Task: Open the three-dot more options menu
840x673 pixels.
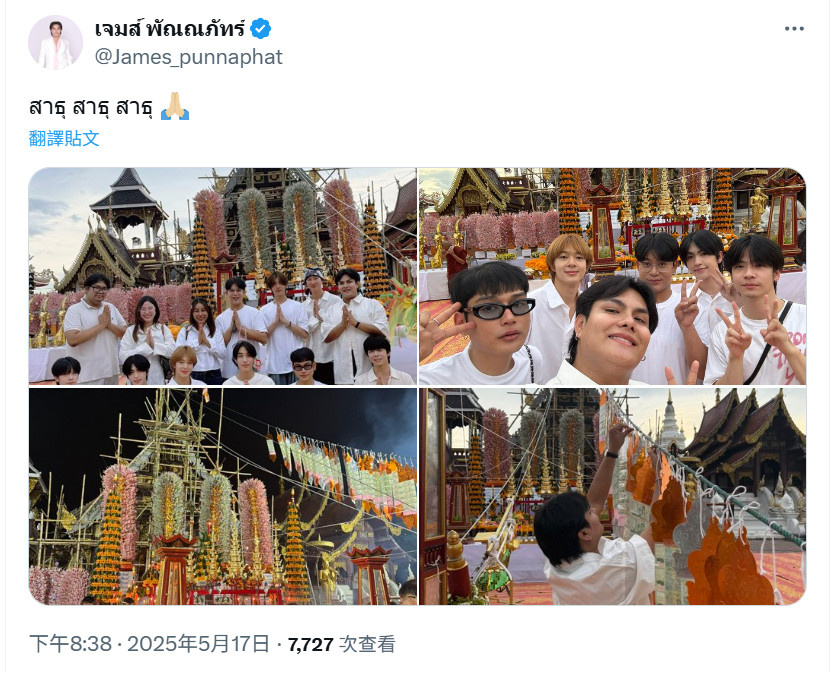Action: [794, 29]
